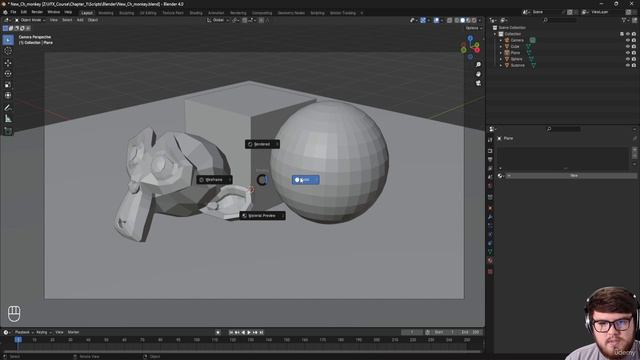Open the Add menu in viewport header
This screenshot has width=640, height=360.
tap(80, 20)
